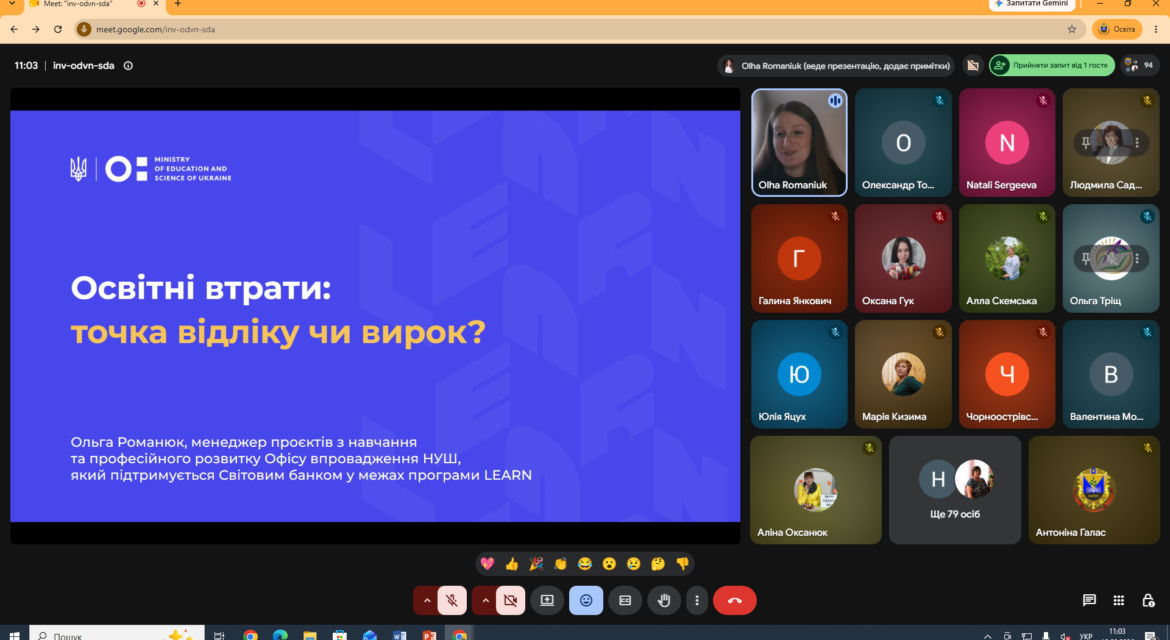Send the thinking face reaction
Screen dimensions: 1170x640
658,564
